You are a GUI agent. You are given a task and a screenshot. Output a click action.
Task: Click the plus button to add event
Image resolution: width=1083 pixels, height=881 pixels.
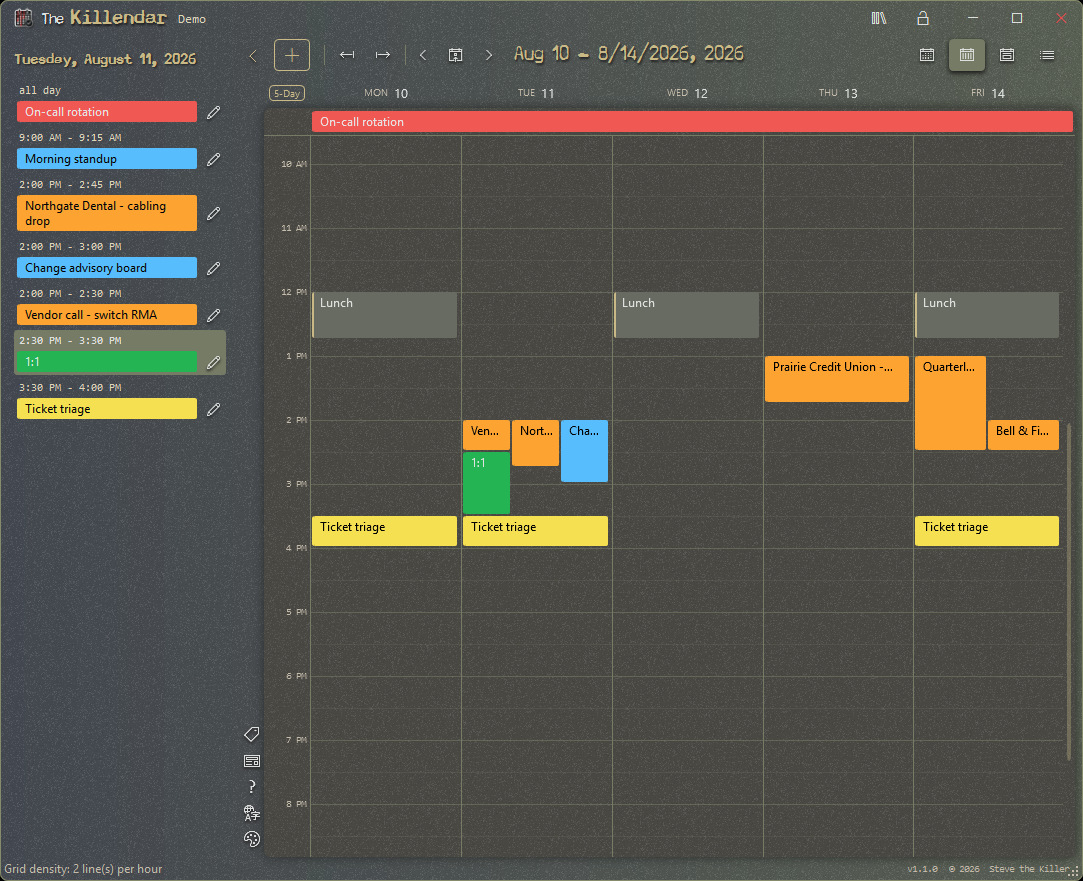(291, 55)
